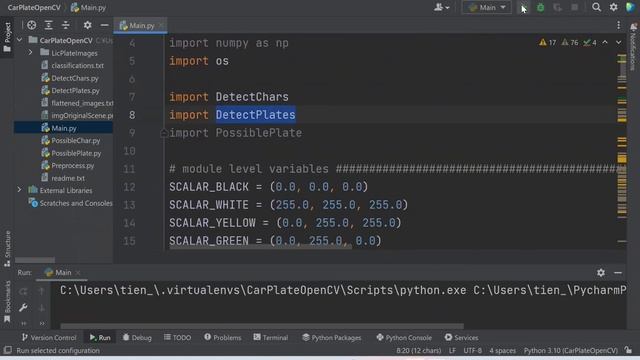The height and width of the screenshot is (360, 640).
Task: Open the Main run configuration dropdown
Action: pos(487,7)
